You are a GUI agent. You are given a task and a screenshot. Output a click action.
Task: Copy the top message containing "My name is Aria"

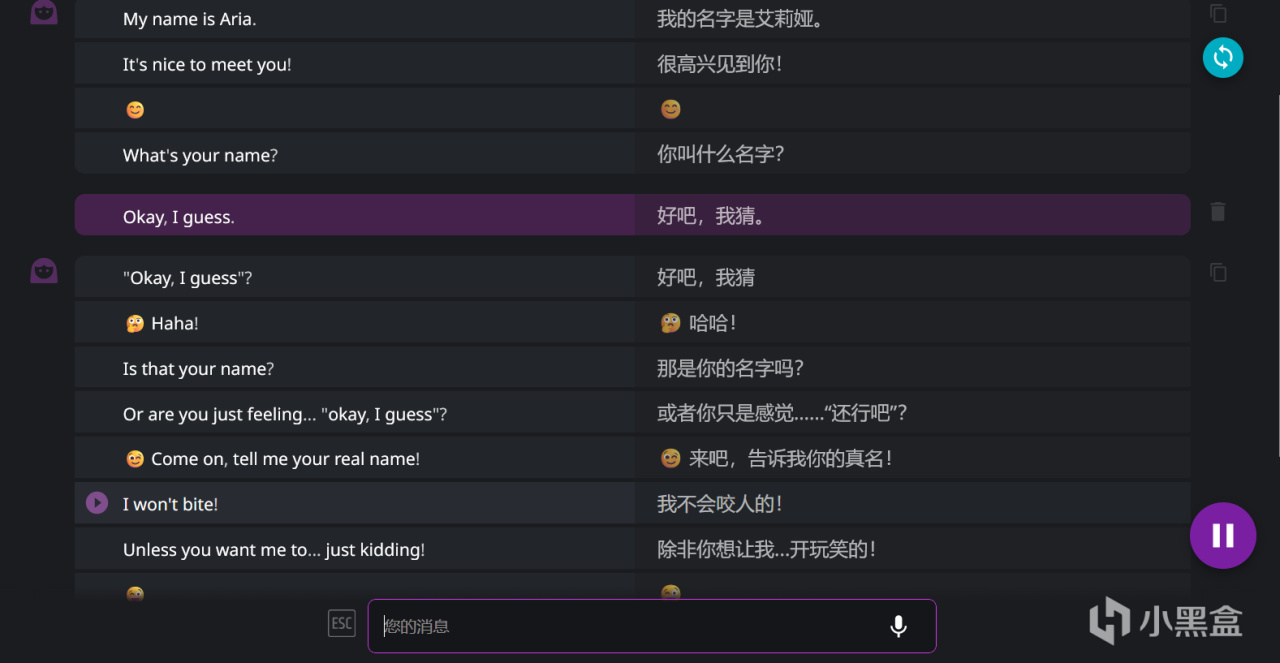click(1217, 13)
